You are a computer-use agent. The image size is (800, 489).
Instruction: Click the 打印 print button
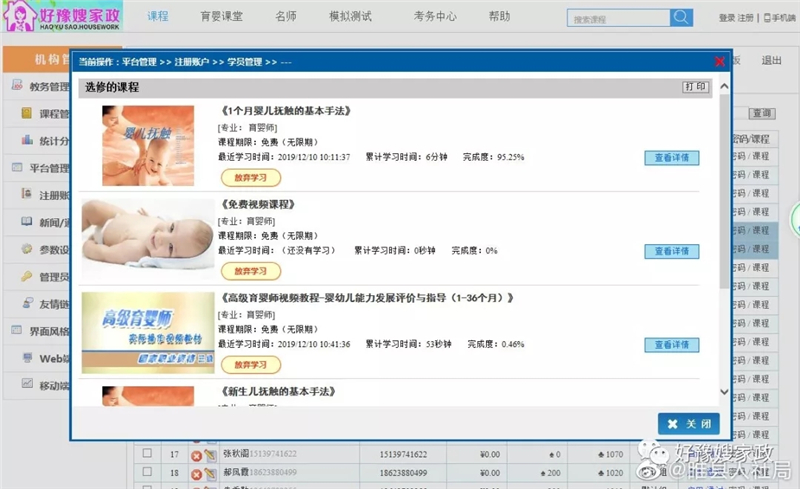(x=695, y=87)
